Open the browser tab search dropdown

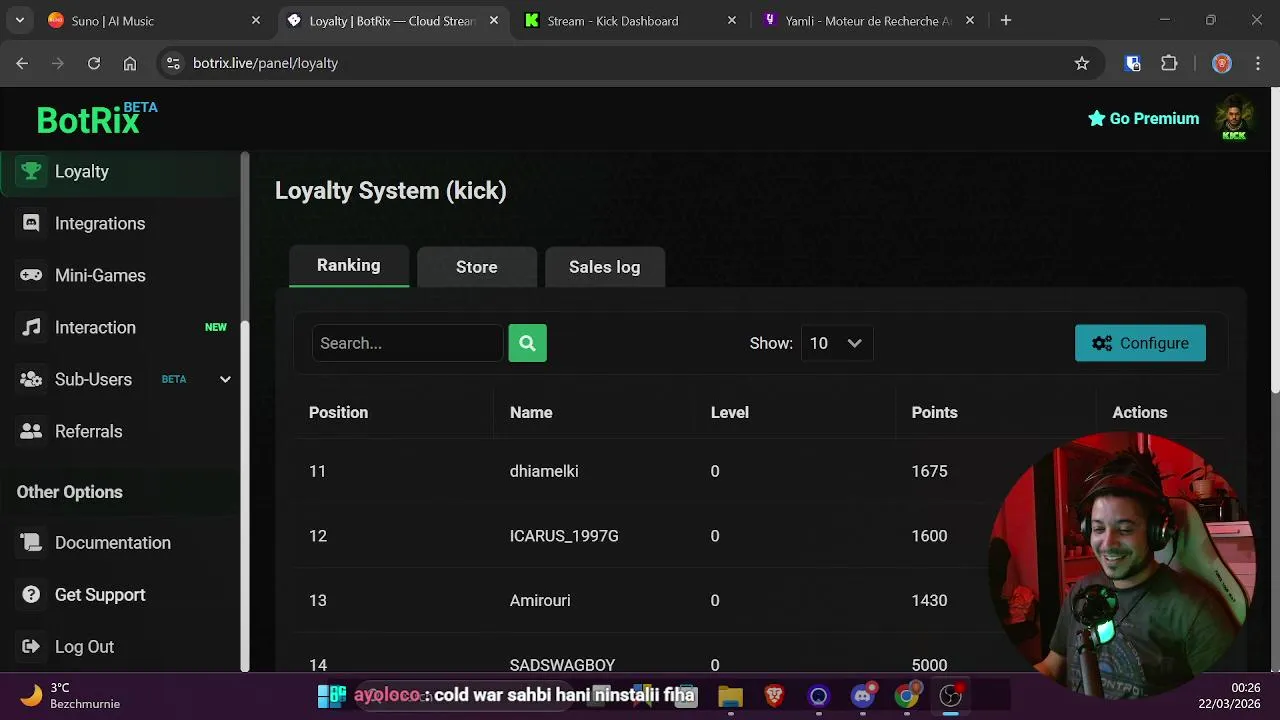coord(19,20)
